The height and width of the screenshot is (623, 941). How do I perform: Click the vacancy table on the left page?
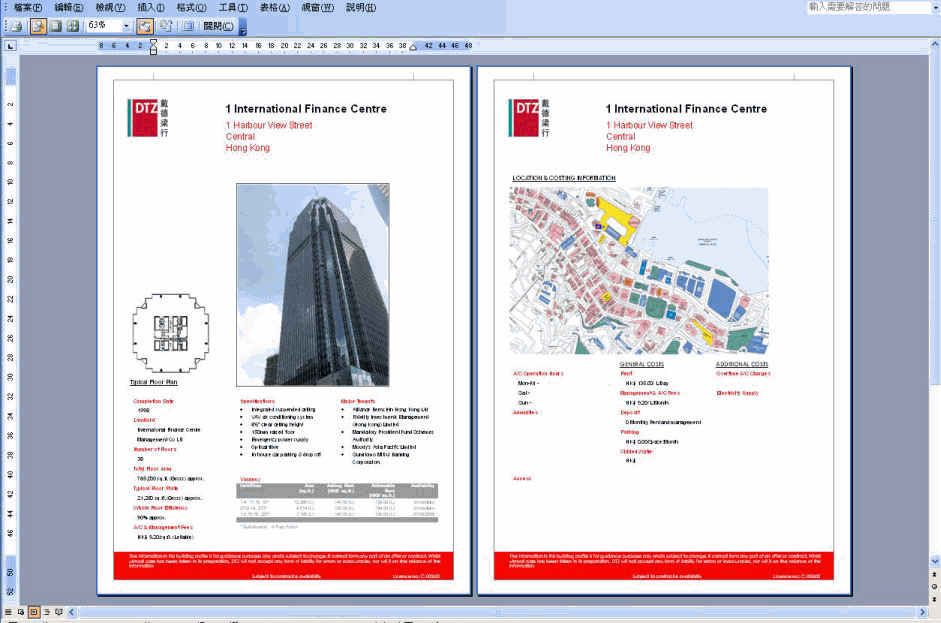point(337,502)
